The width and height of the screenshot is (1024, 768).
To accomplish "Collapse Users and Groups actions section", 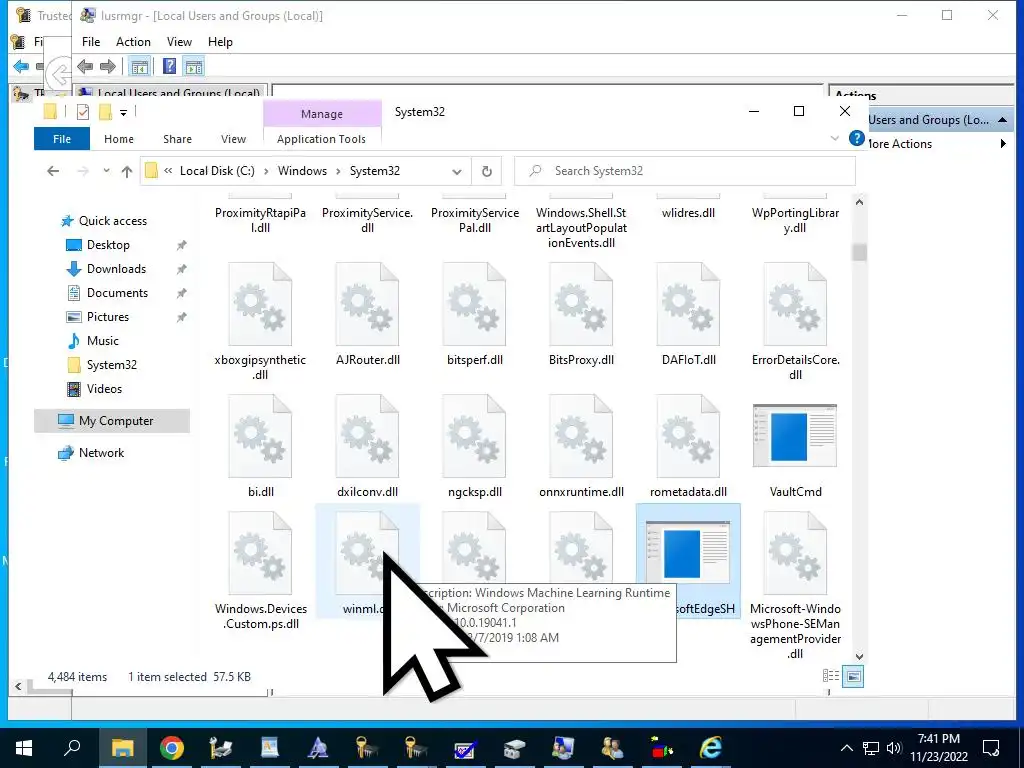I will [1002, 120].
